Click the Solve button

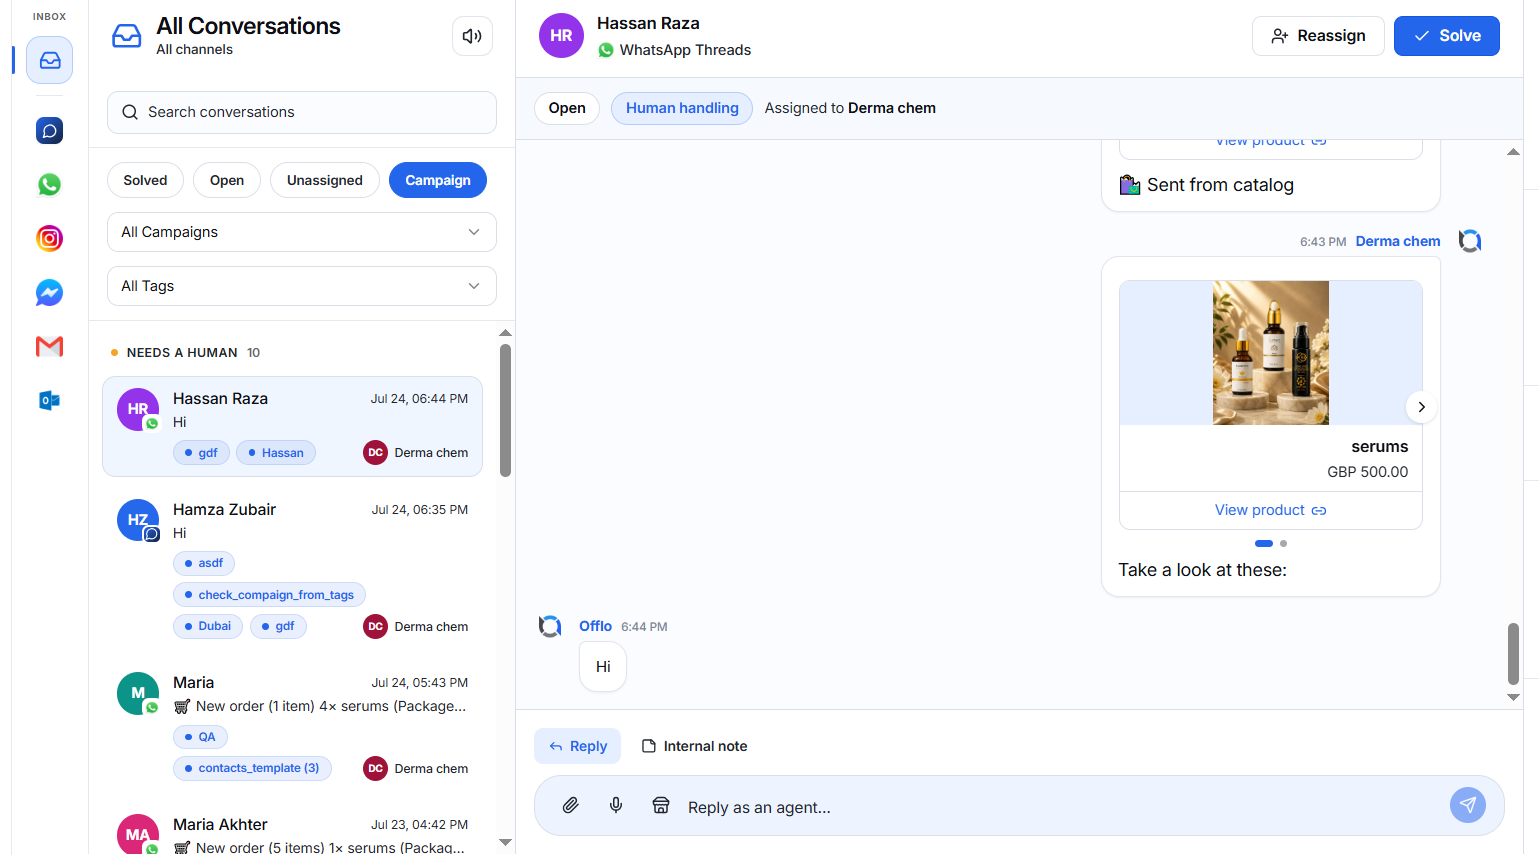click(x=1447, y=36)
